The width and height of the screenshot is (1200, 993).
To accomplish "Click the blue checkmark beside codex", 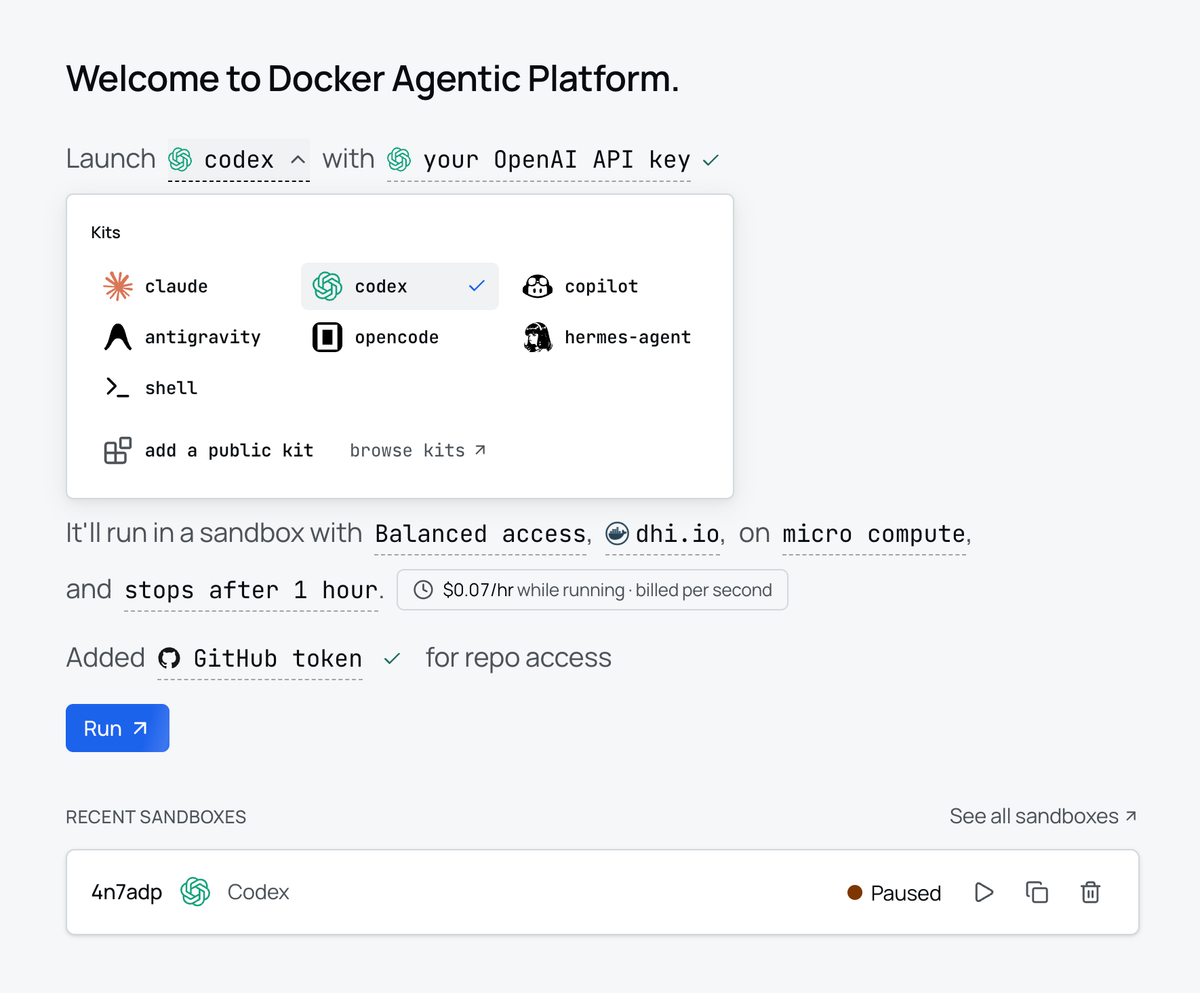I will [476, 286].
